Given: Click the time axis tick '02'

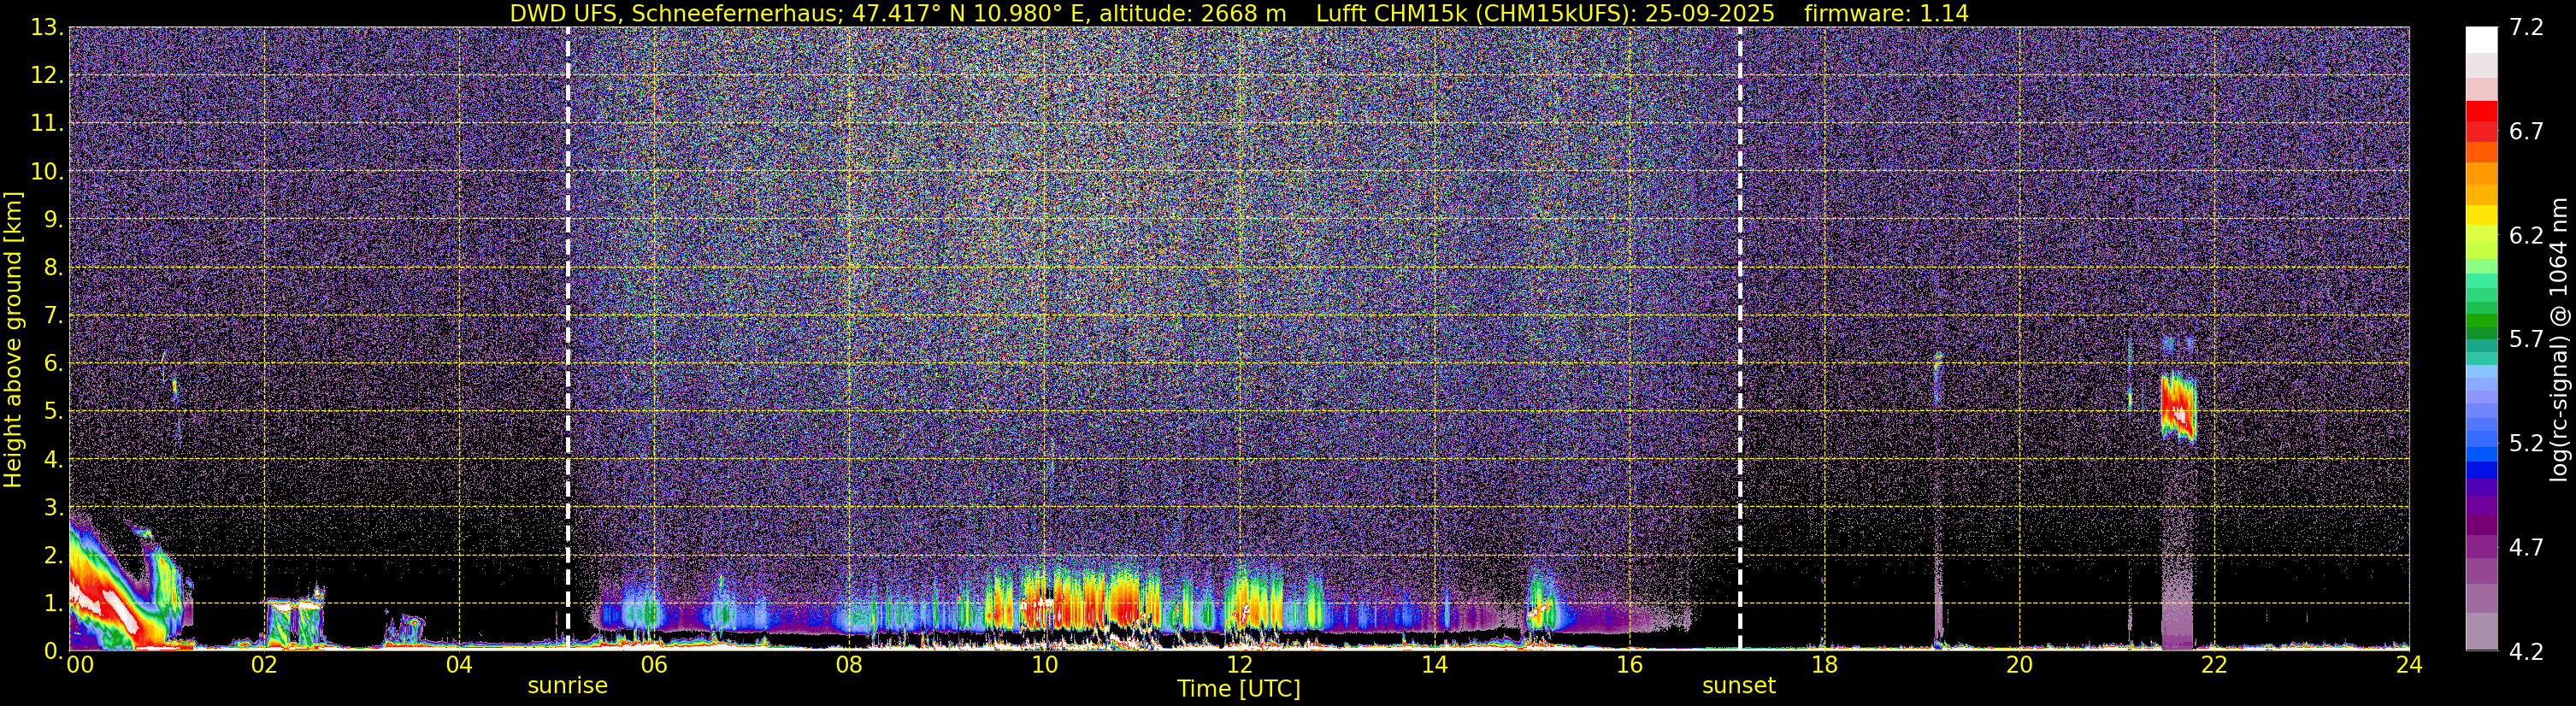Looking at the screenshot, I should click(264, 665).
